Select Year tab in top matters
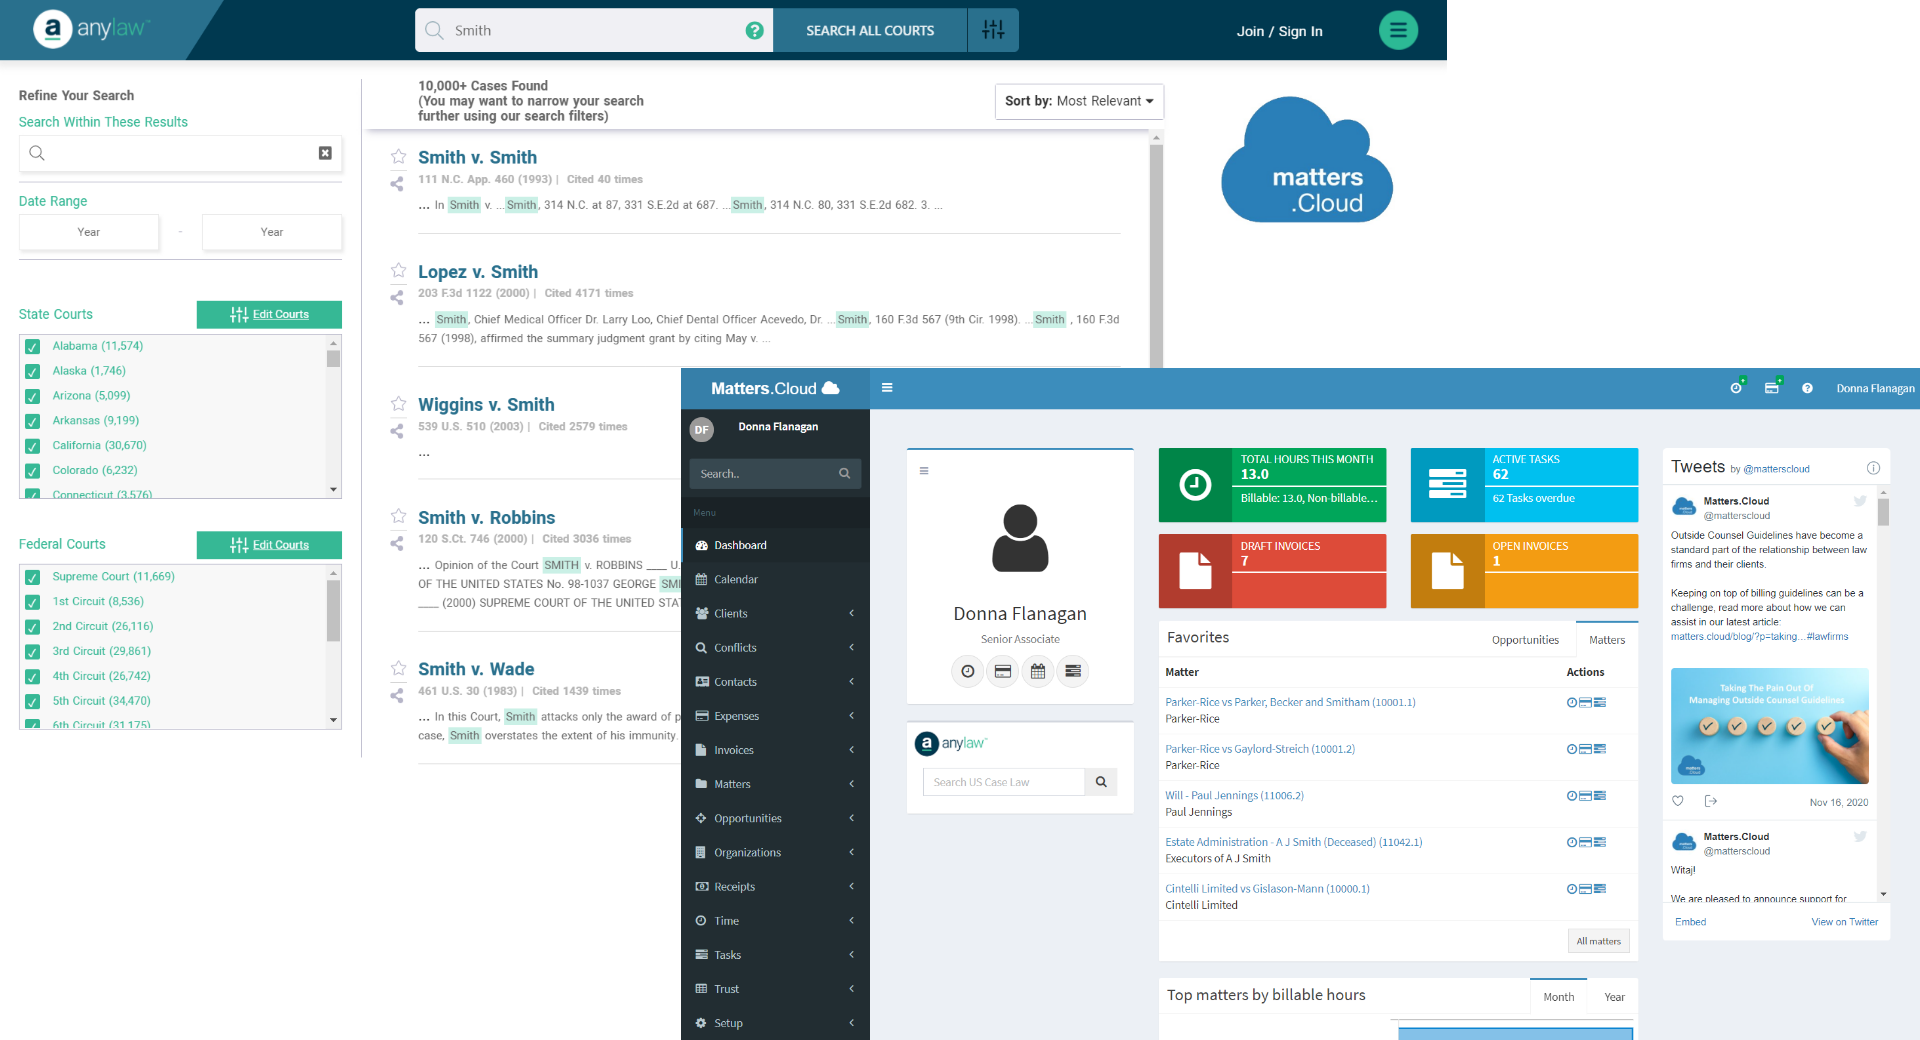This screenshot has height=1040, width=1920. click(1614, 997)
